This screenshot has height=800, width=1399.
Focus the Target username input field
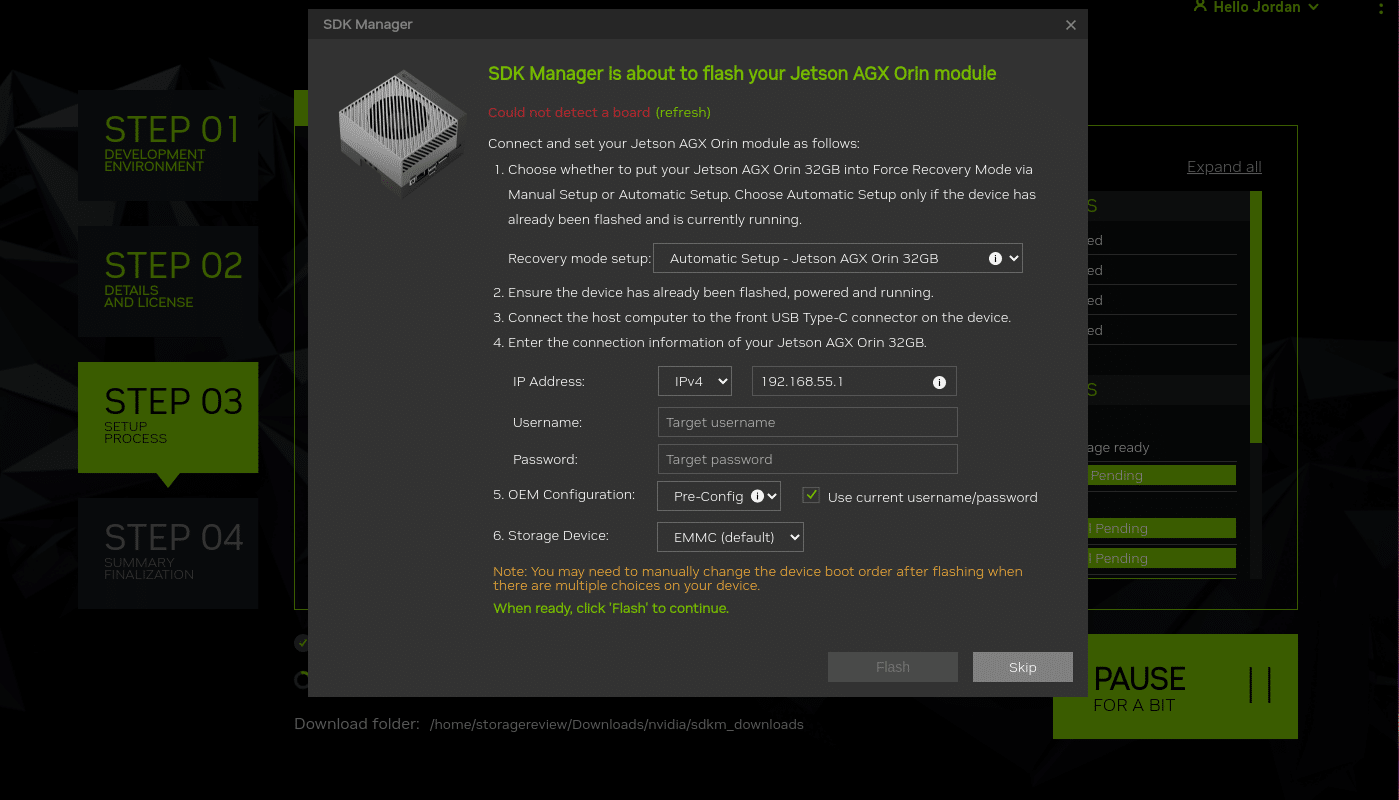807,422
